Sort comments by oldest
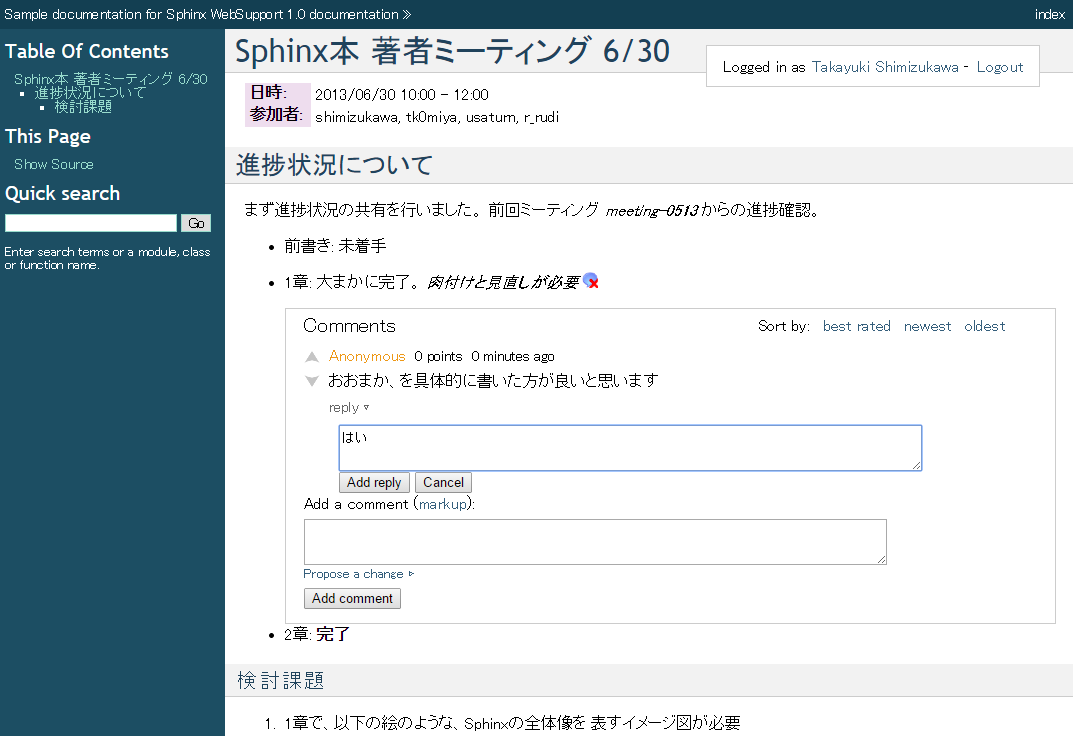 coord(985,326)
